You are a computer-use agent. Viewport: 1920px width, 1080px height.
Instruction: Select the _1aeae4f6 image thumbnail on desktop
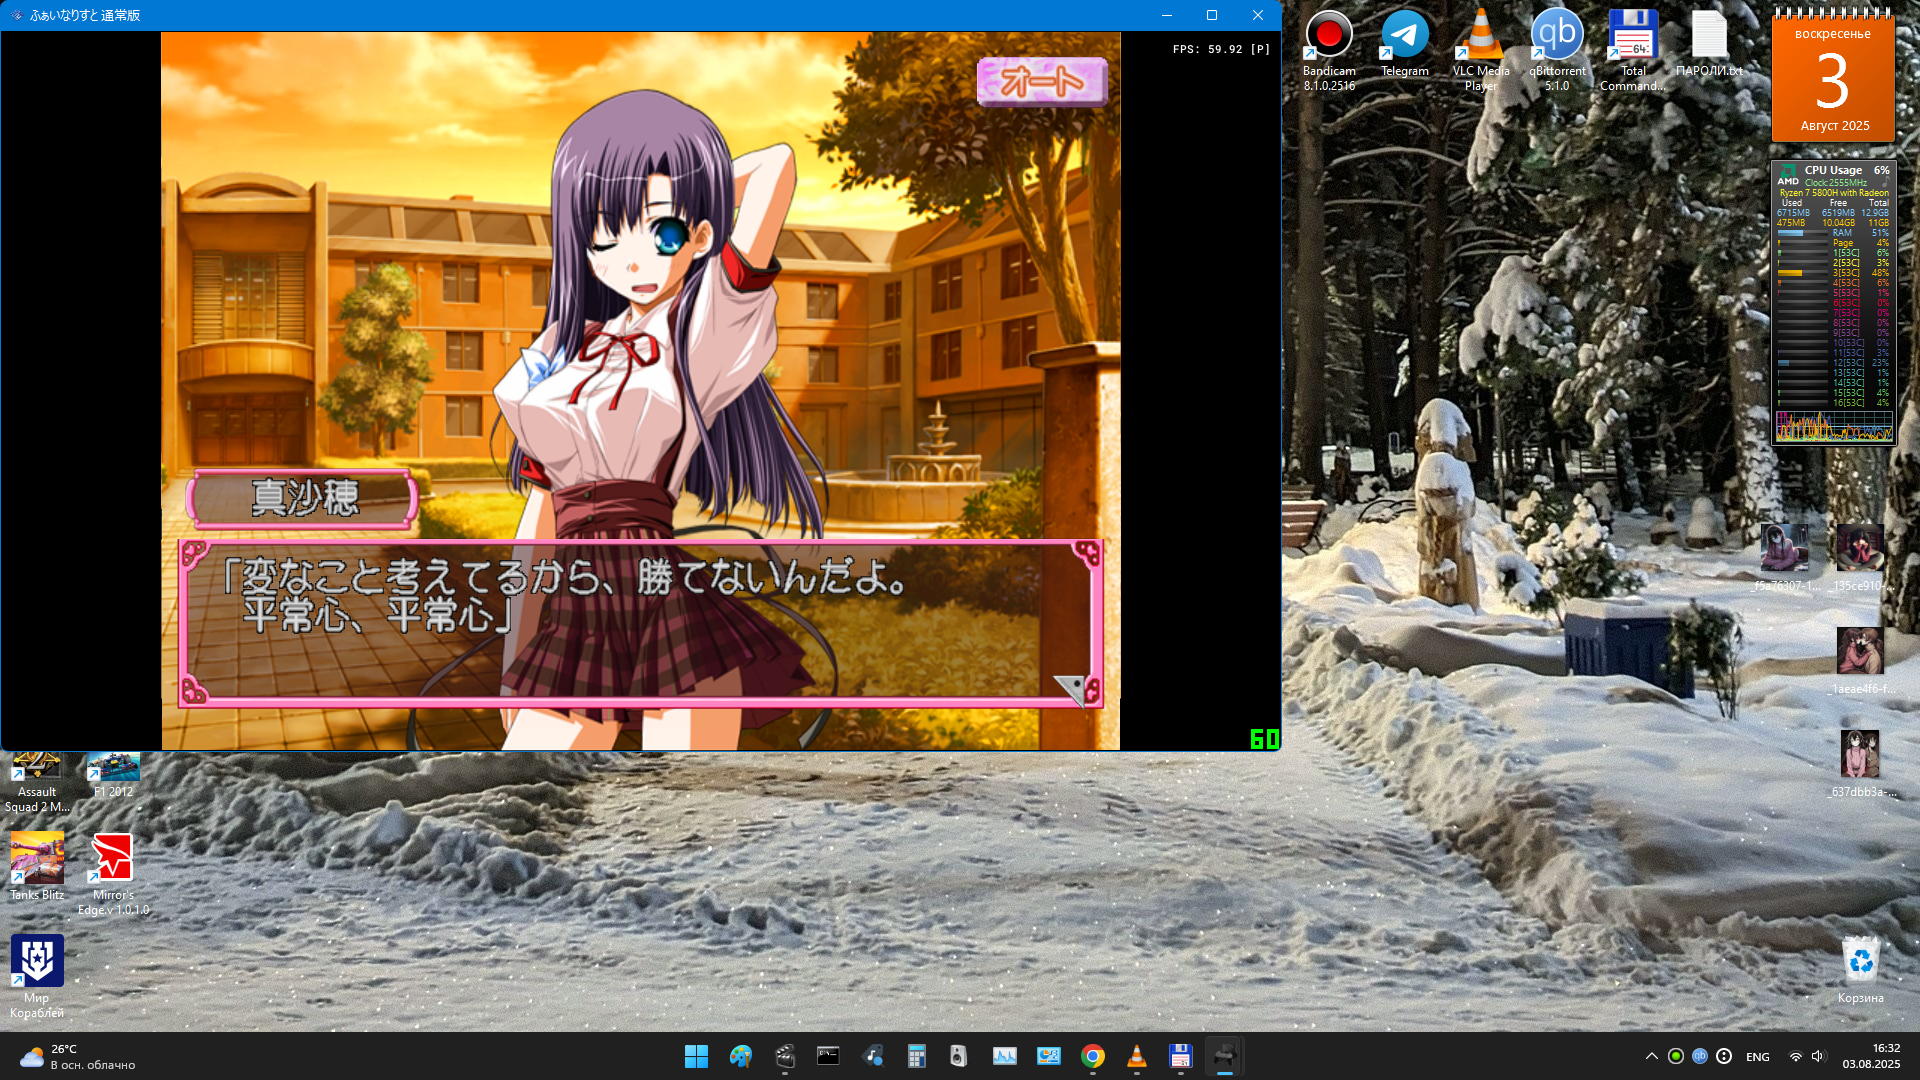1860,660
